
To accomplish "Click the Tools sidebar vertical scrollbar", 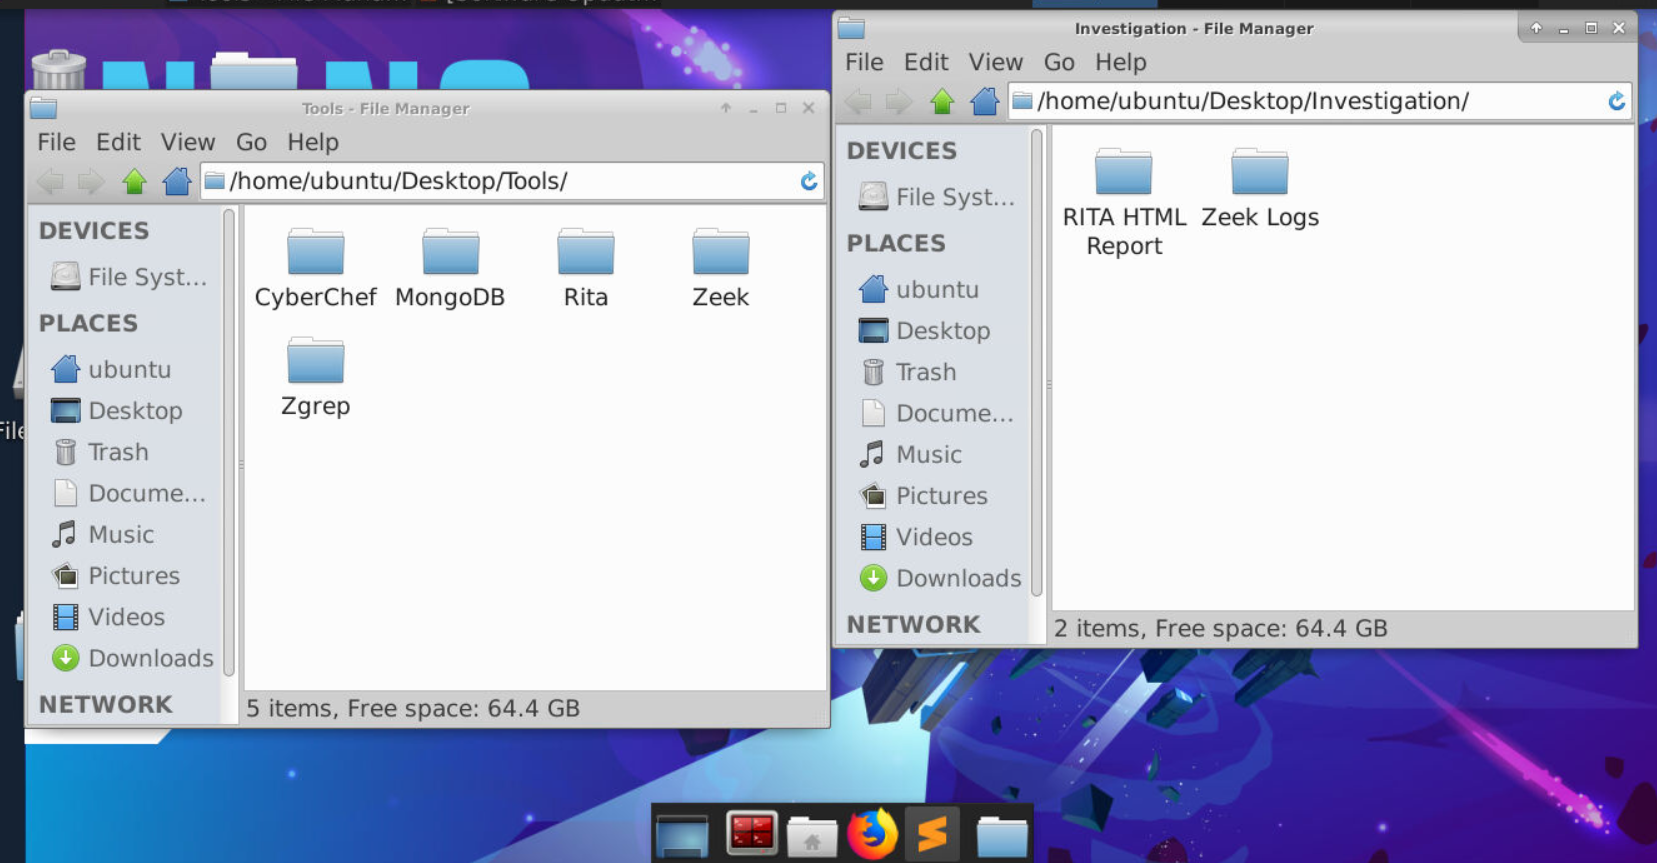I will coord(229,443).
